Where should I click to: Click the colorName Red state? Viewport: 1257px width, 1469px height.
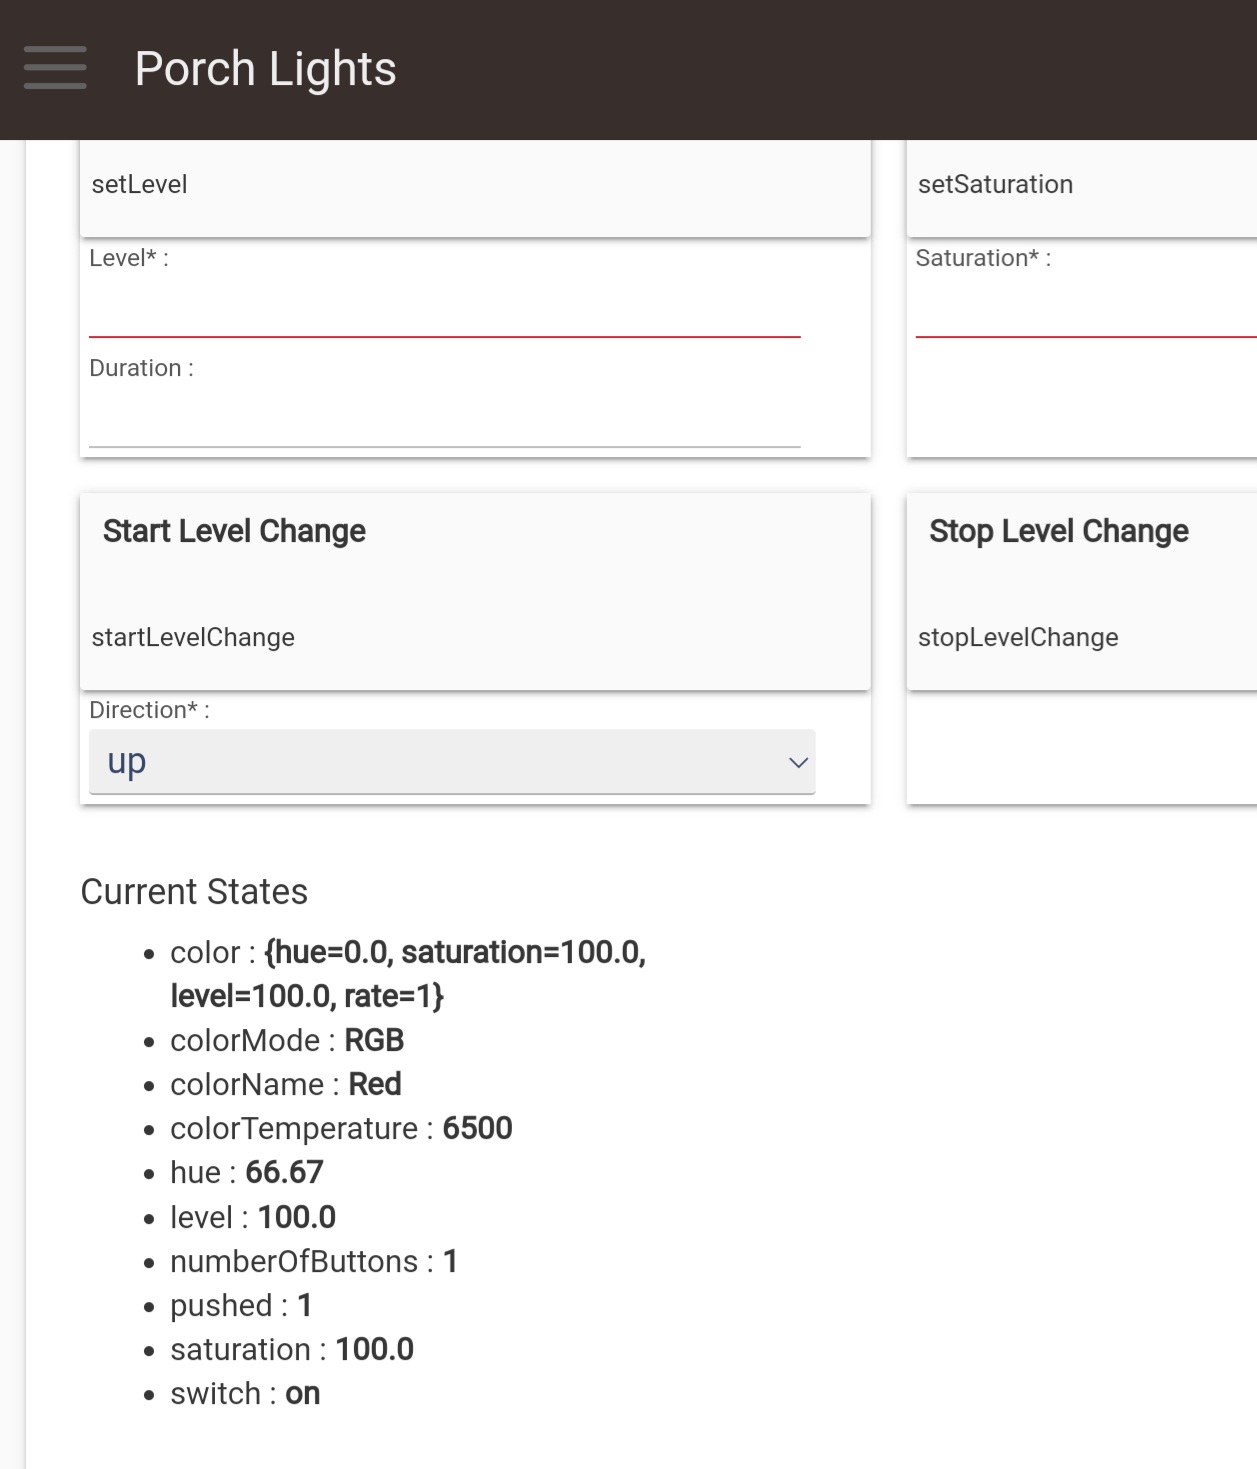click(x=286, y=1085)
